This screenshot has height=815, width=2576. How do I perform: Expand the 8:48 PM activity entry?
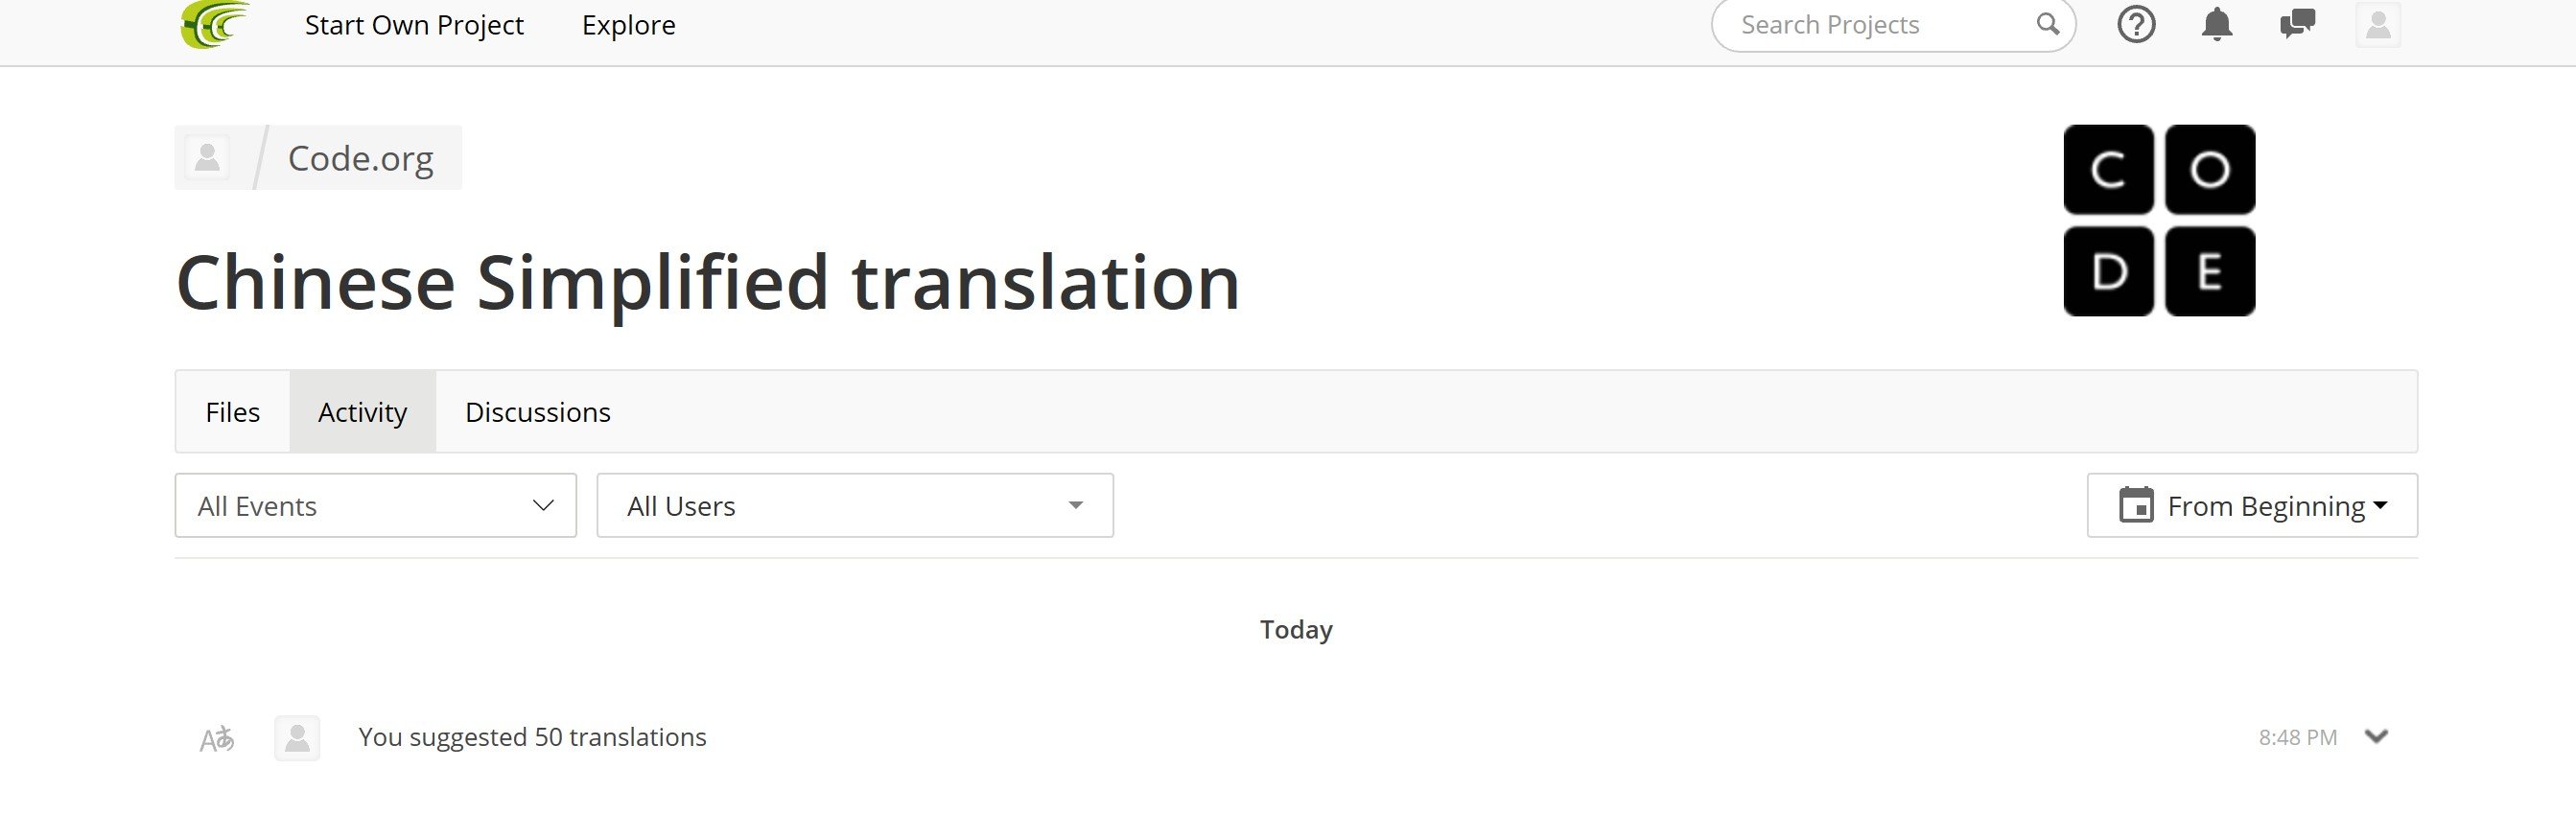[x=2376, y=737]
